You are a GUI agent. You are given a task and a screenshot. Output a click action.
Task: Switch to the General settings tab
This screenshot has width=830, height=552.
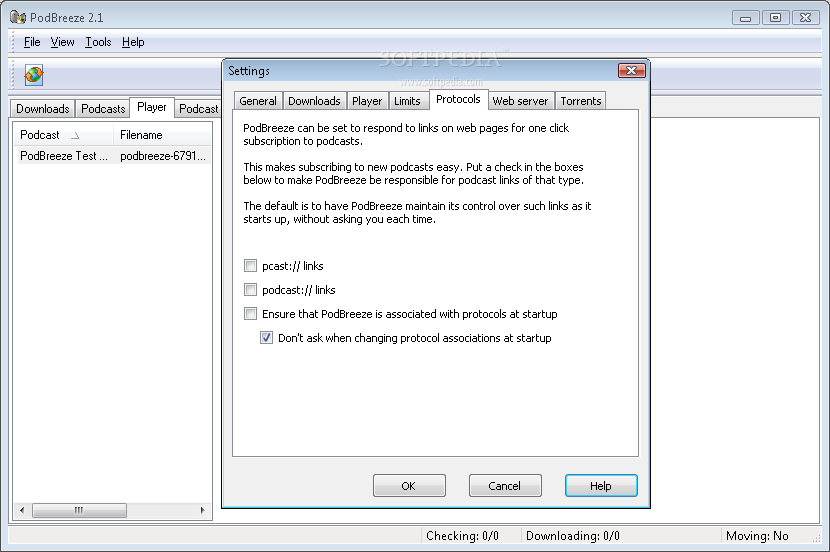[258, 101]
